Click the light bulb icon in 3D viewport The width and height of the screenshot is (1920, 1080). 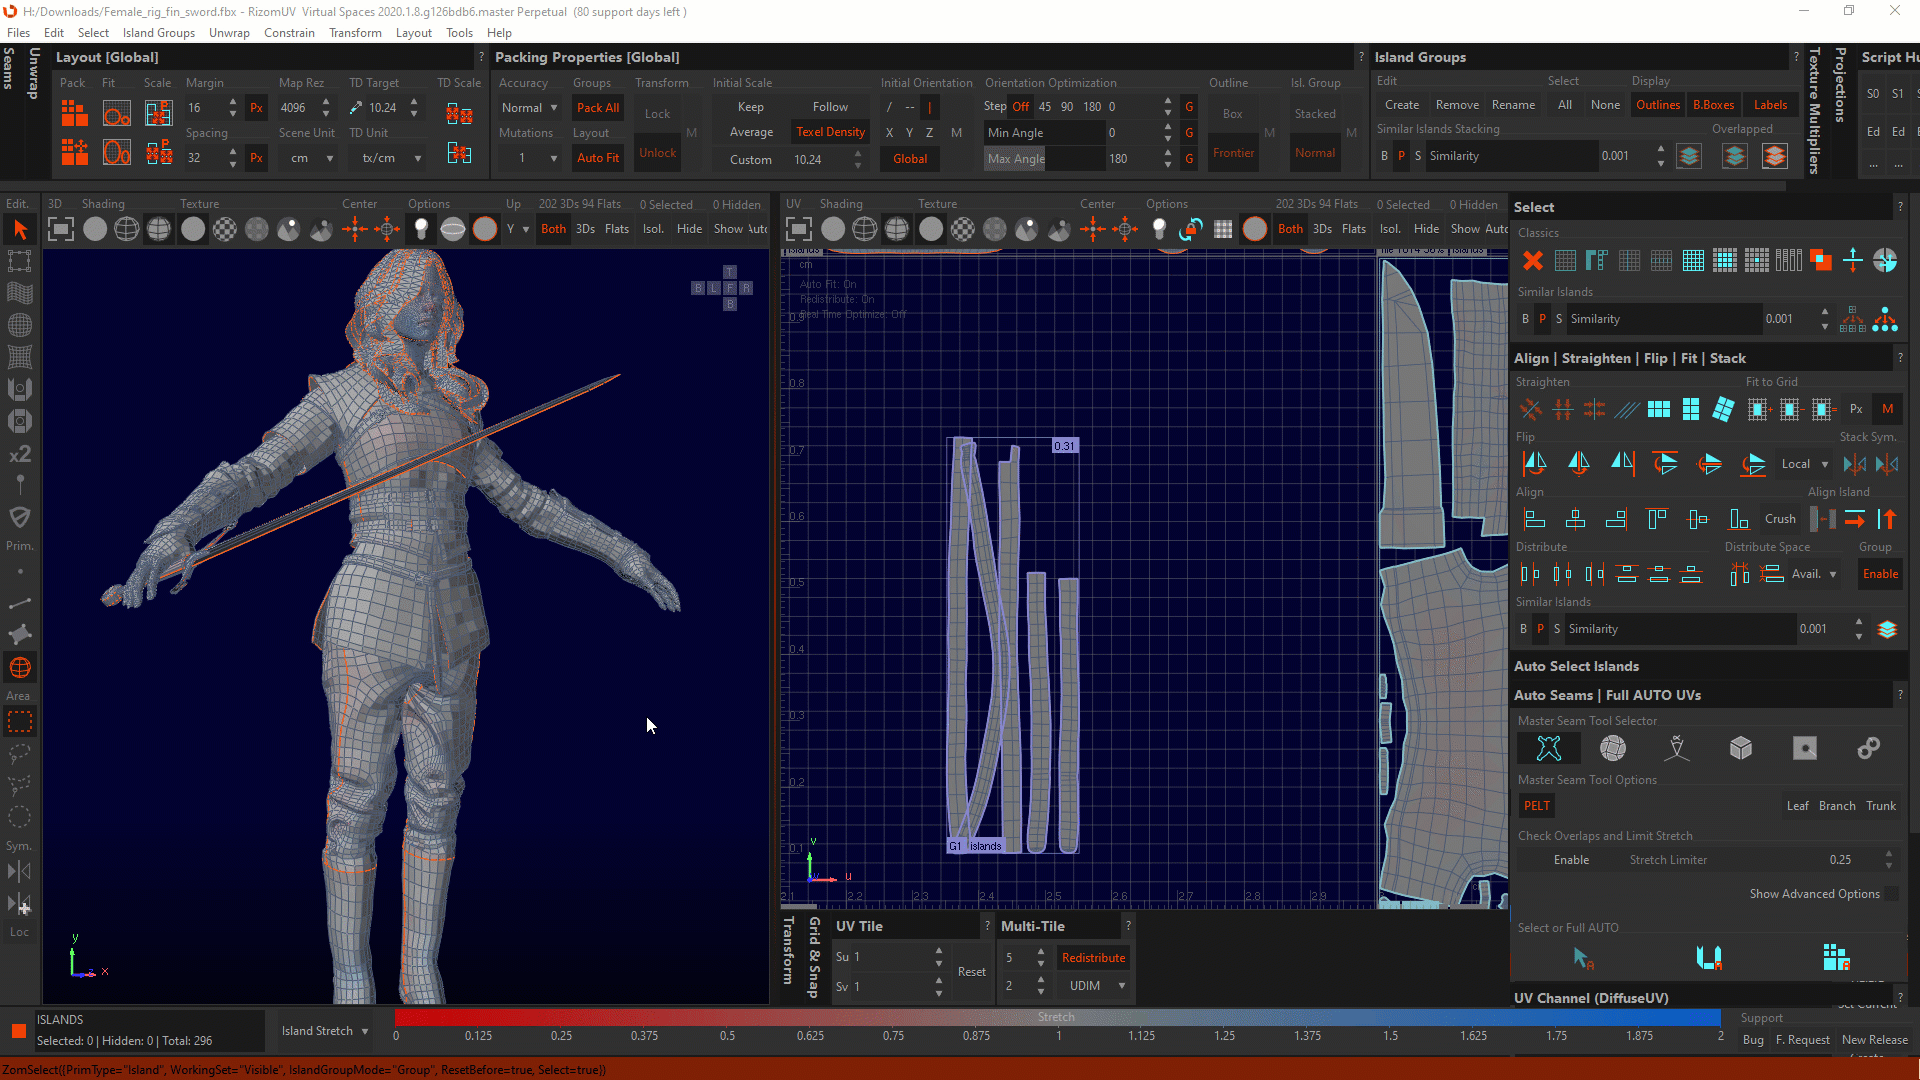coord(421,229)
